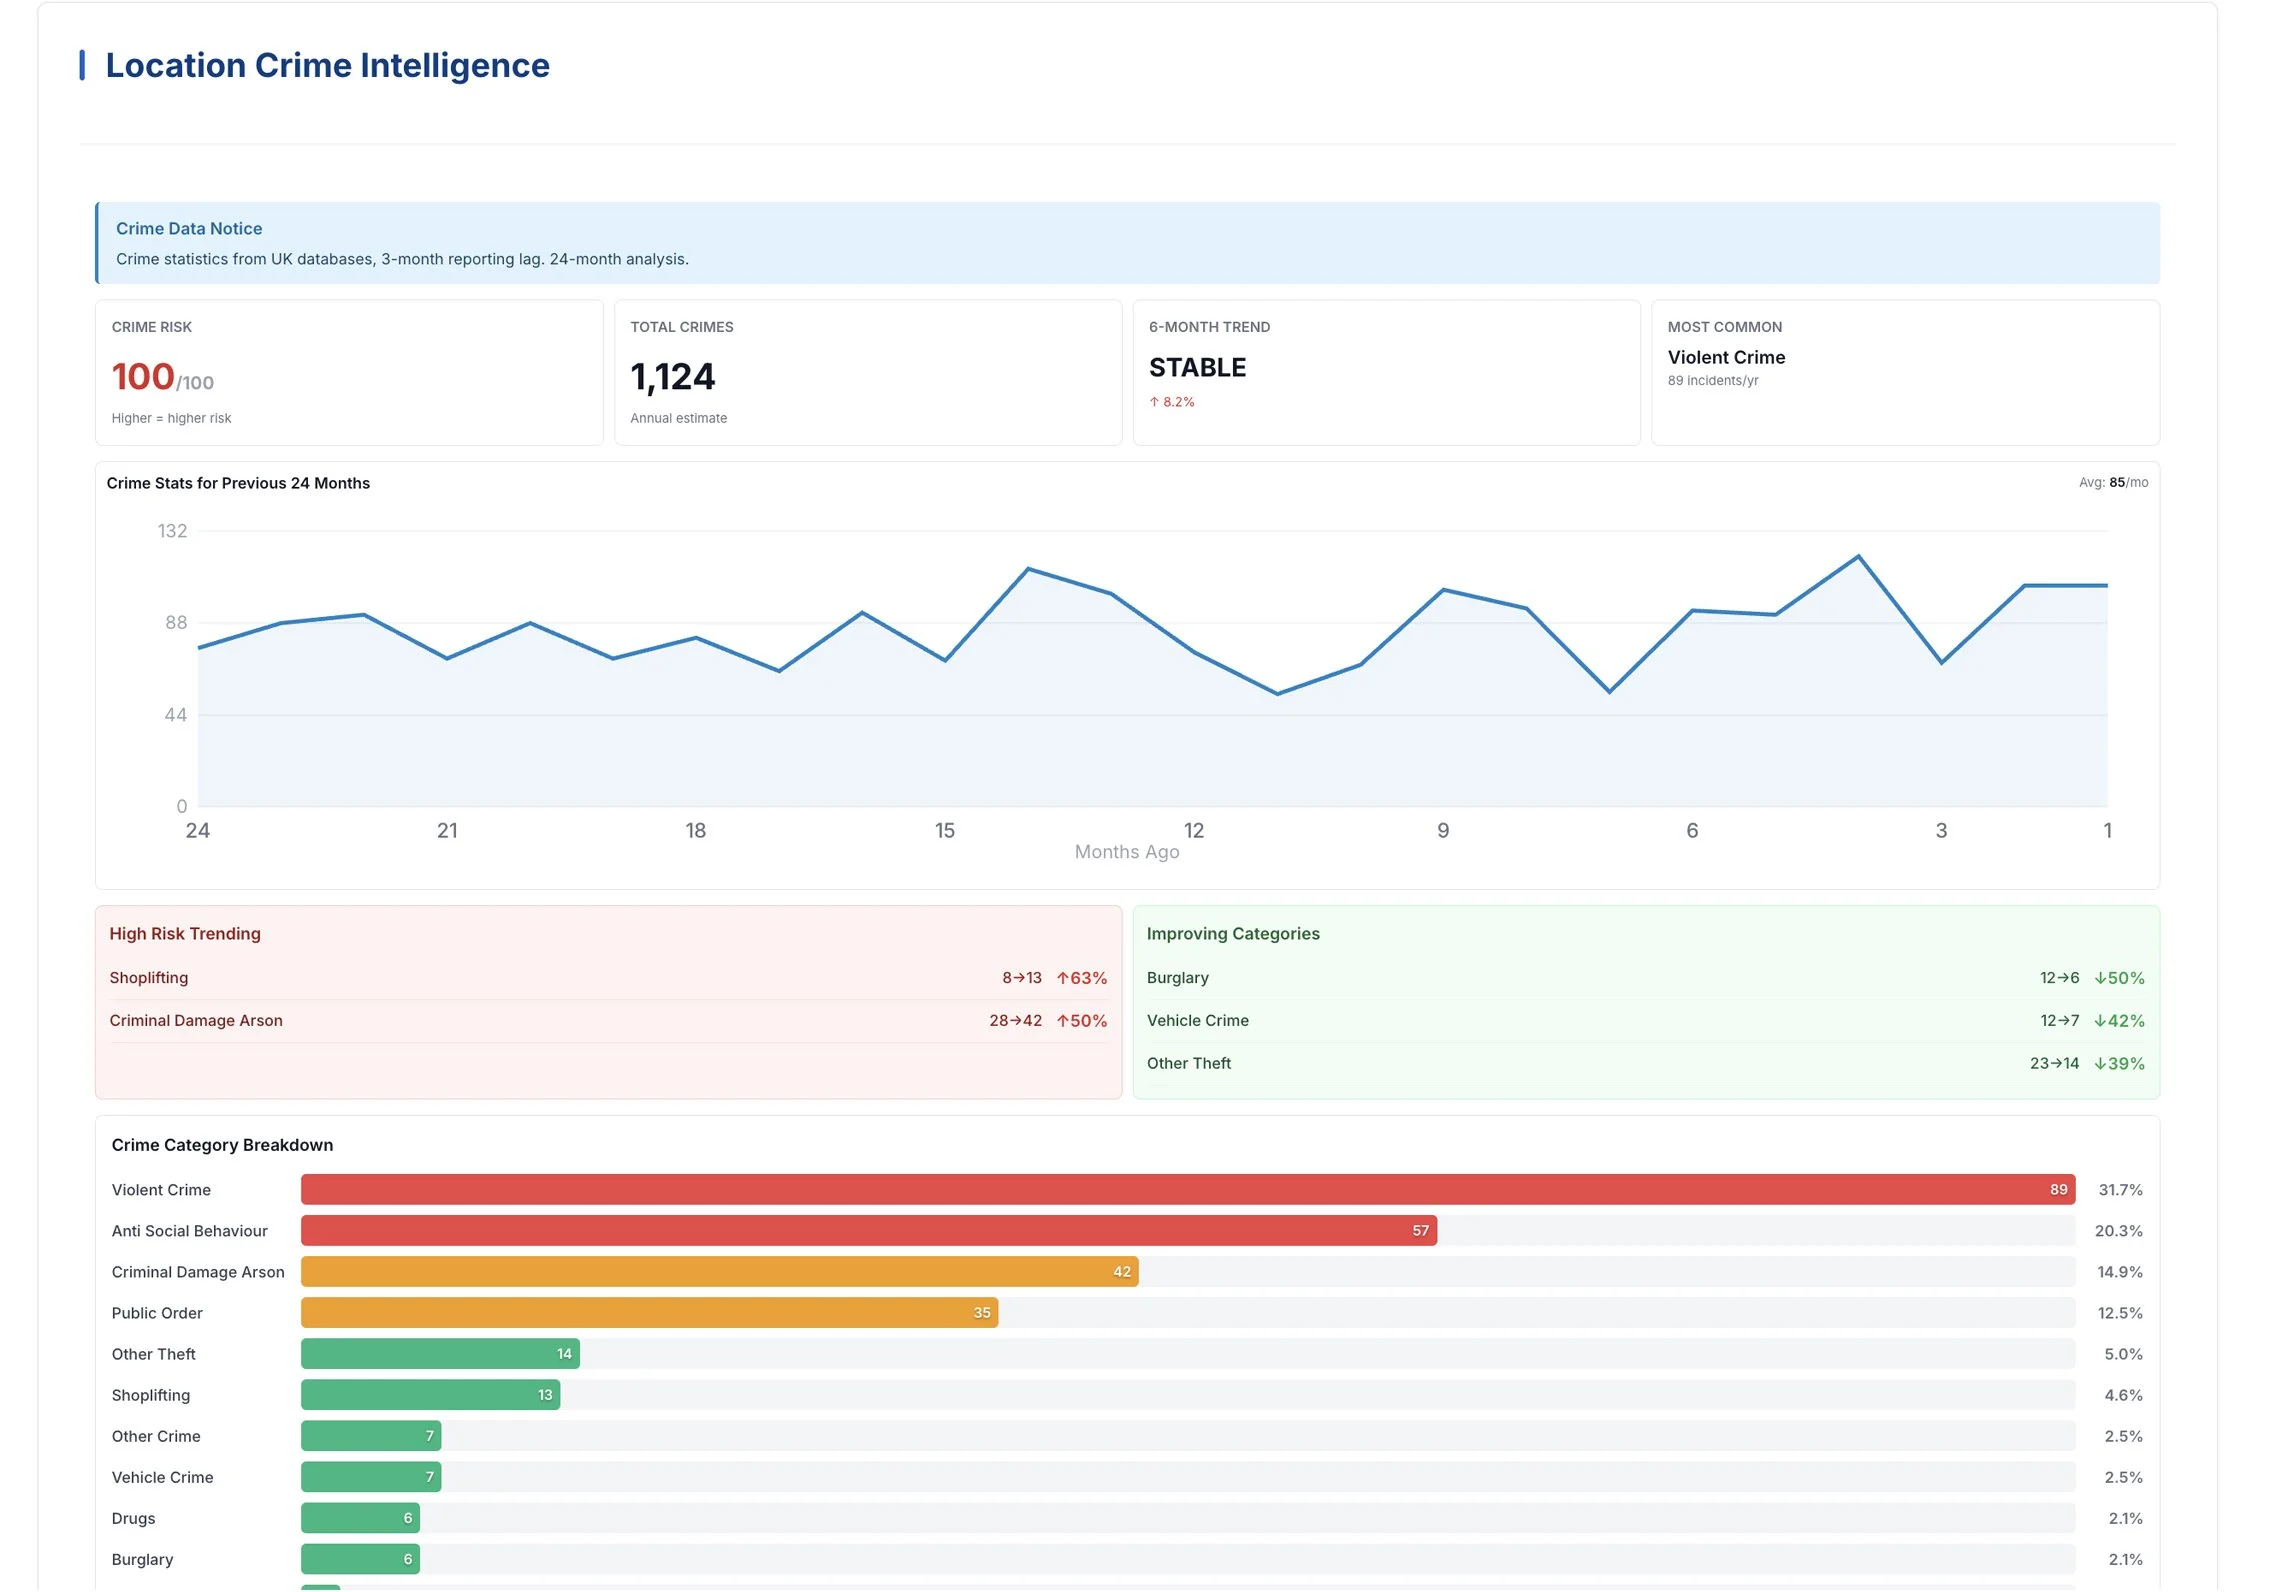Select the Most Common Violent Crime card
2276x1592 pixels.
click(1904, 372)
